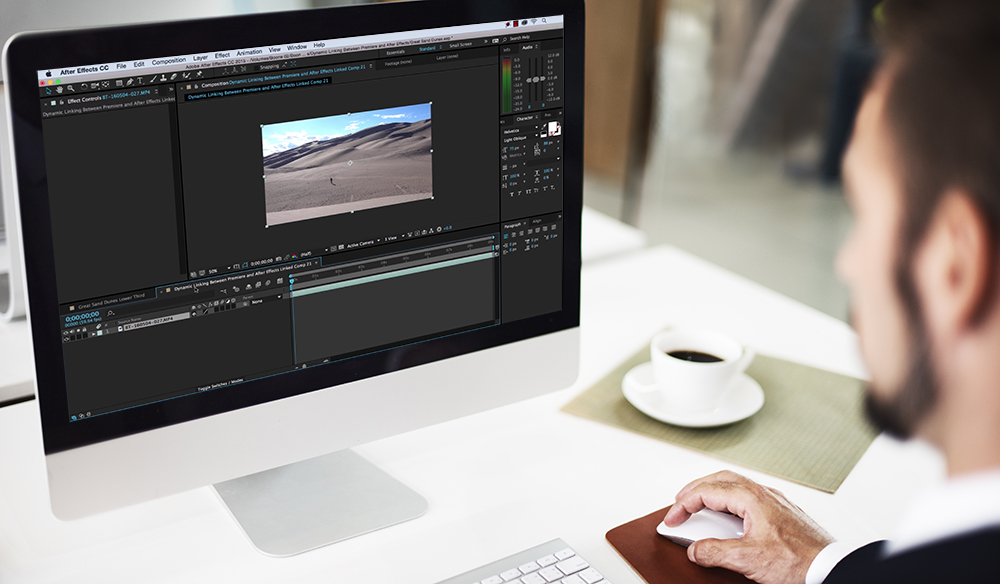The image size is (1000, 584).
Task: Open the Animation menu
Action: tap(249, 52)
